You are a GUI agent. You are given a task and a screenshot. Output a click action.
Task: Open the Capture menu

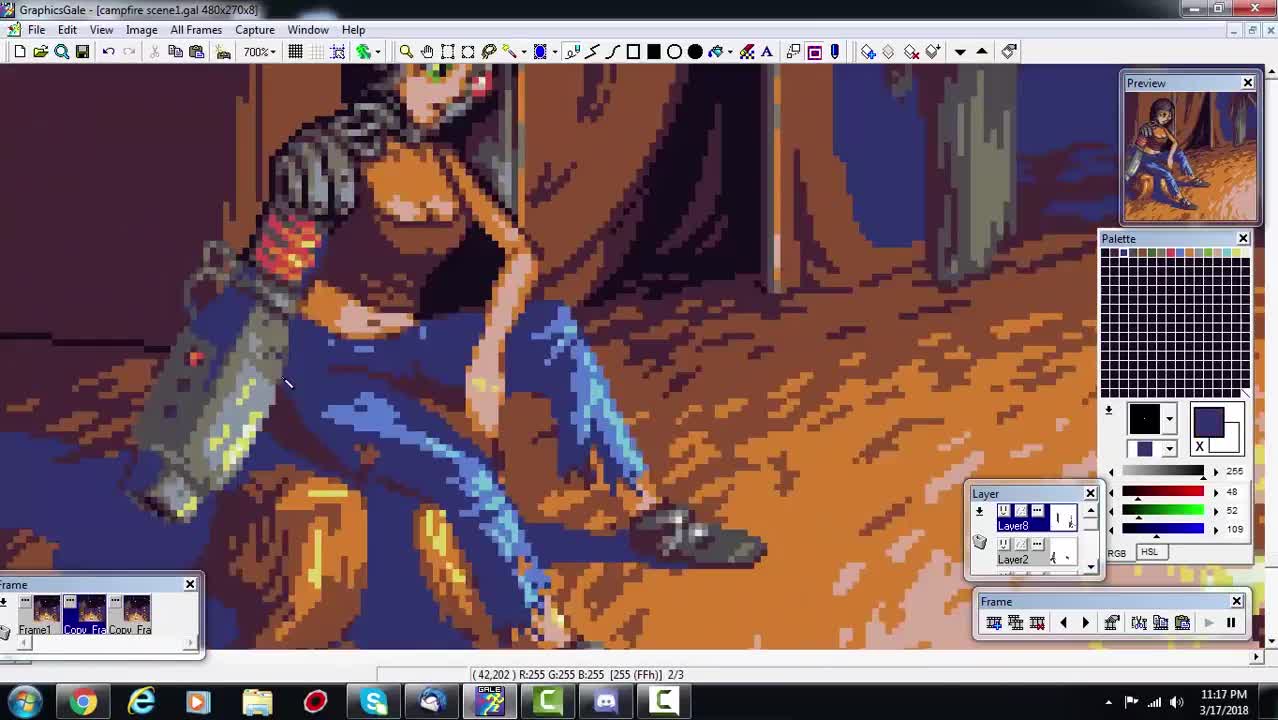pyautogui.click(x=255, y=30)
